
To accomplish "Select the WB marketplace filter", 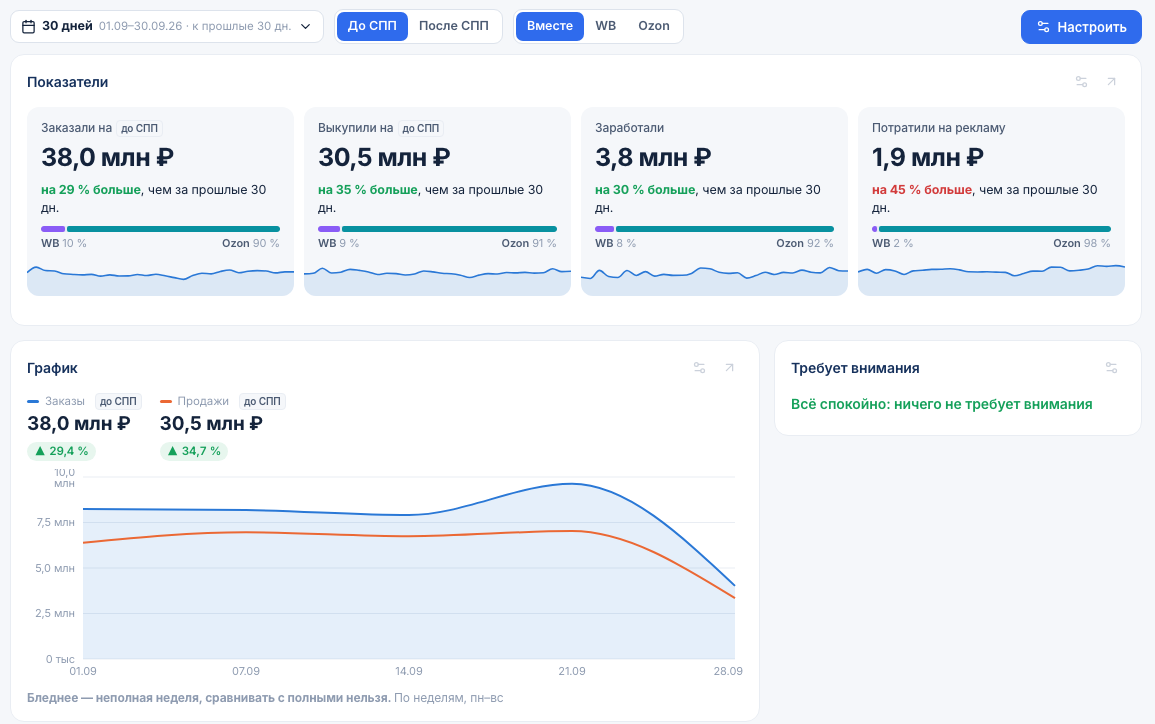I will pyautogui.click(x=605, y=26).
